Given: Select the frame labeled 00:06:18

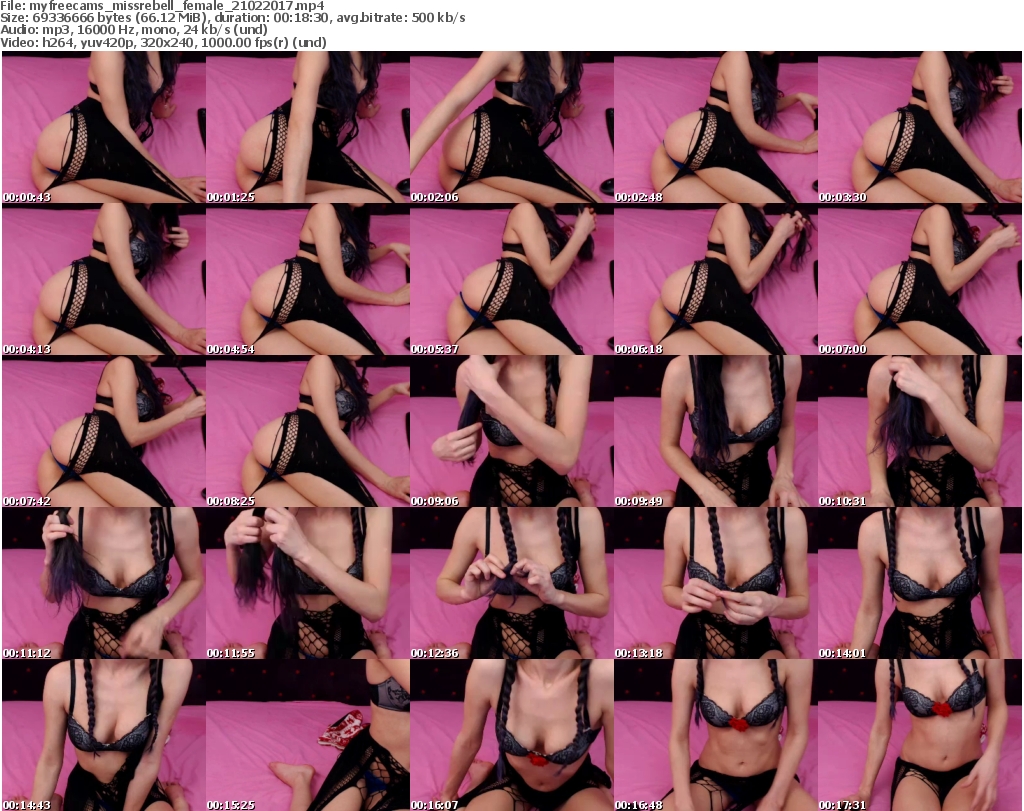Looking at the screenshot, I should (x=716, y=279).
